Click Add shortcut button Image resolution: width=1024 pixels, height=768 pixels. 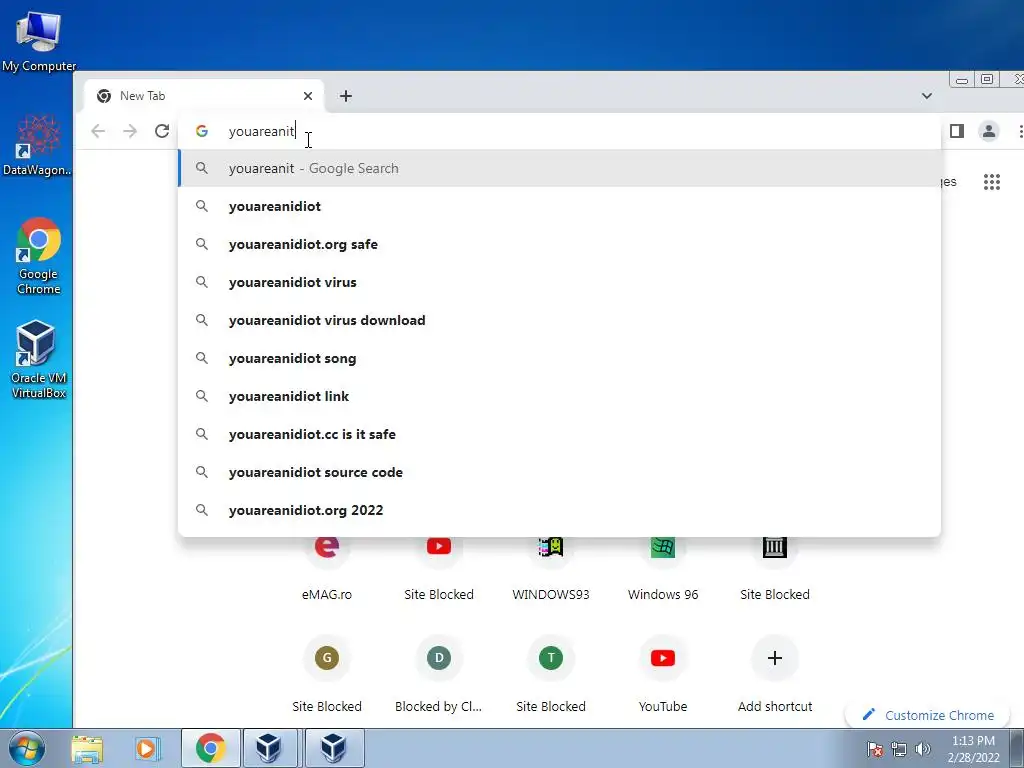click(x=775, y=676)
